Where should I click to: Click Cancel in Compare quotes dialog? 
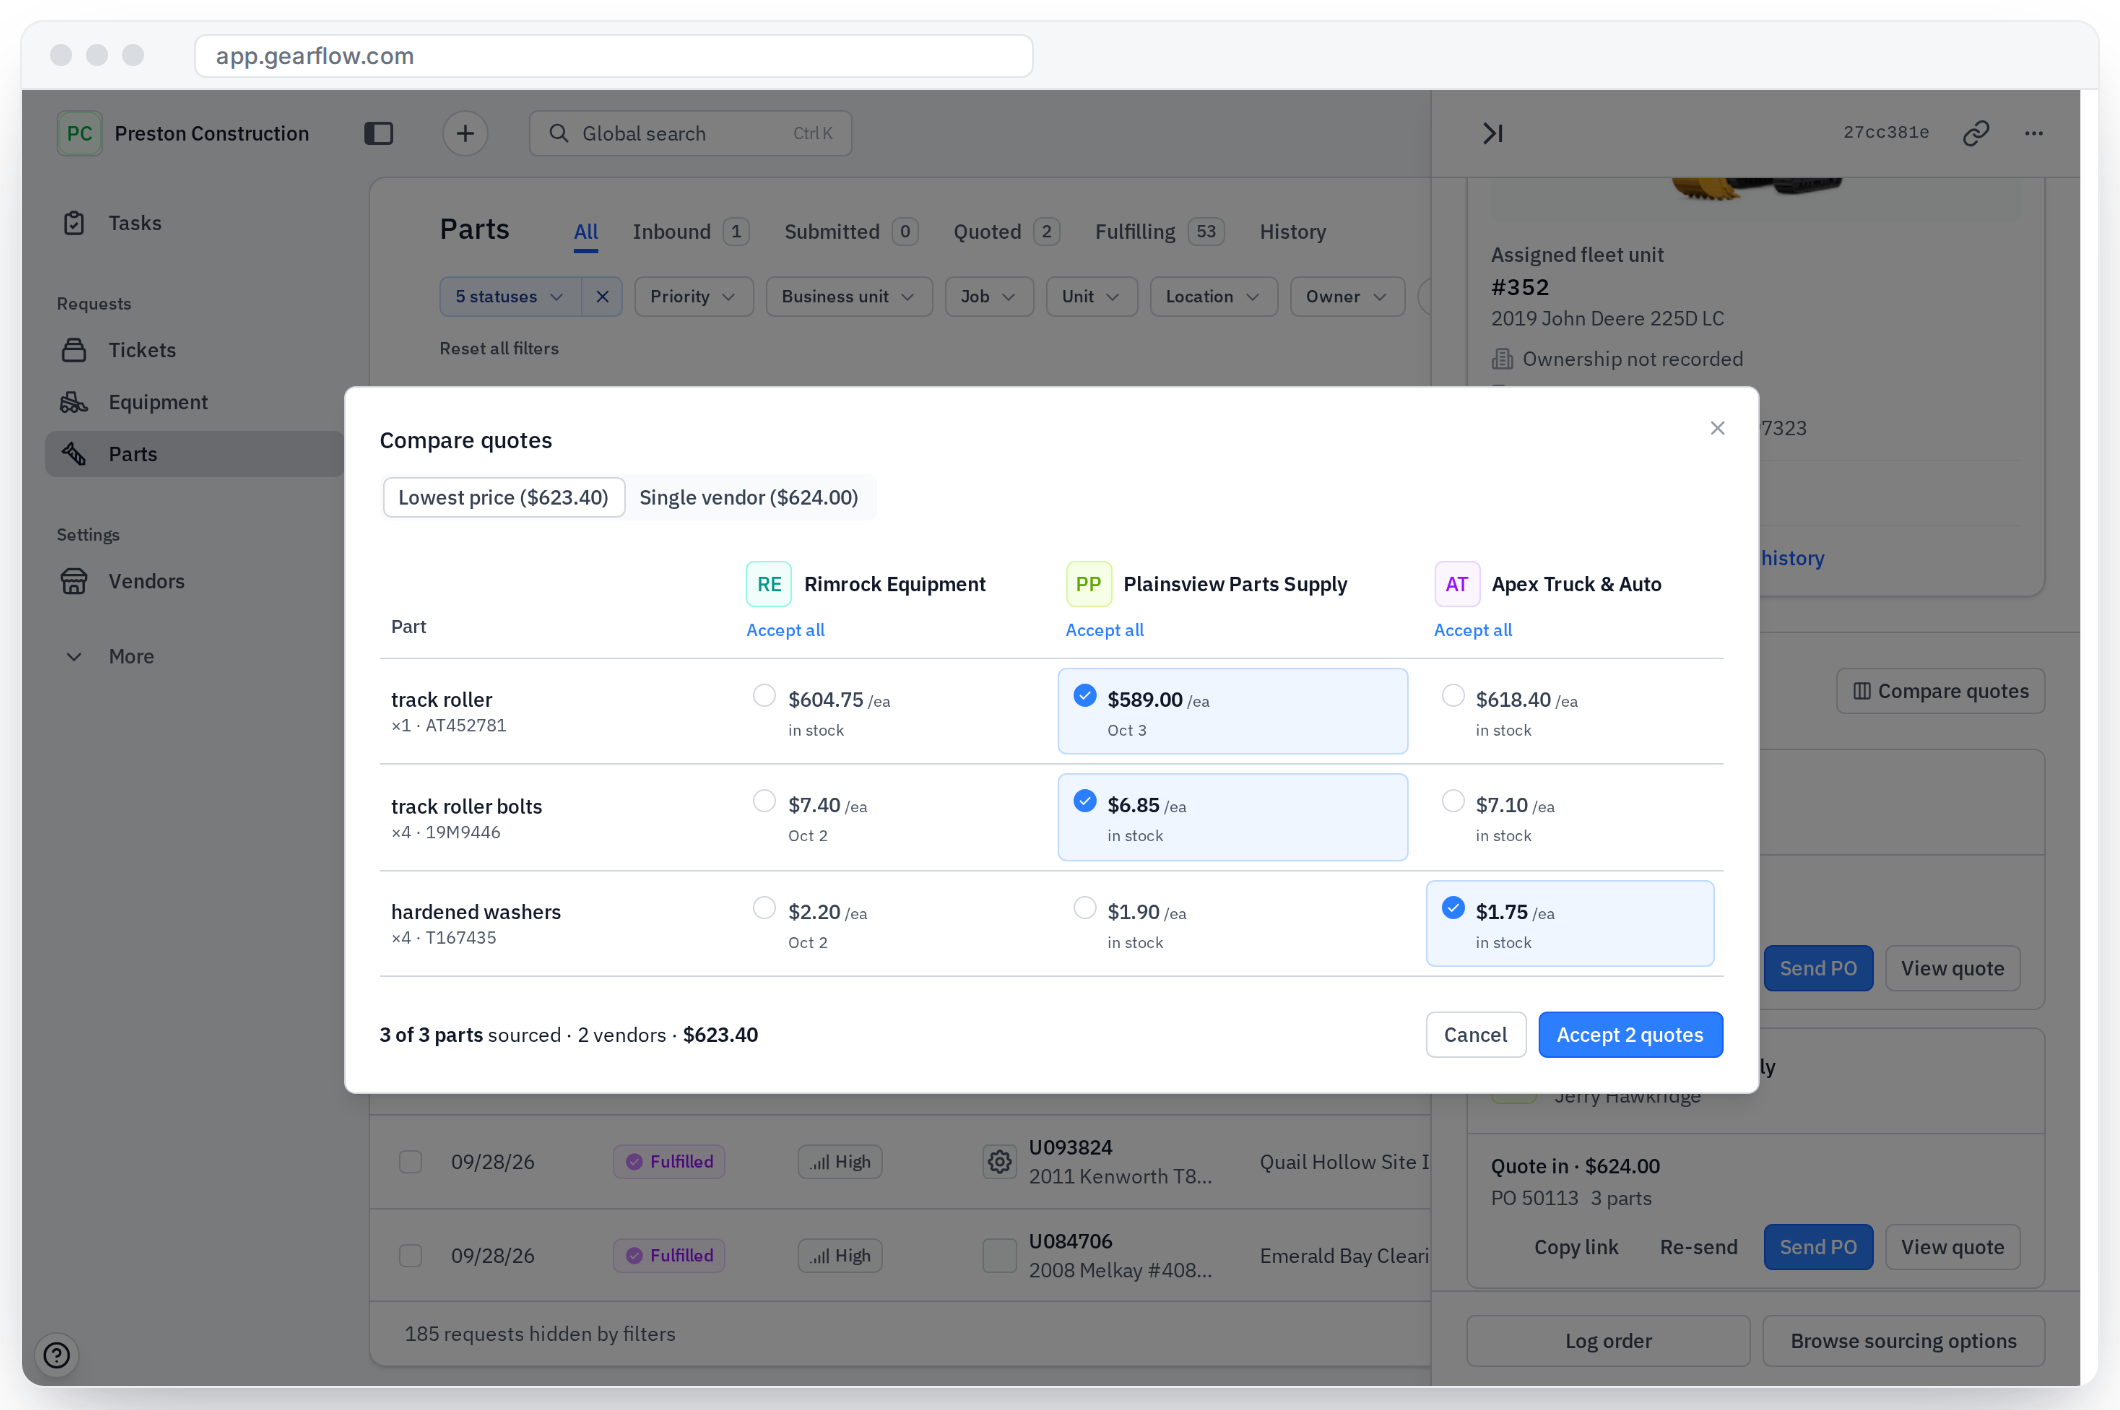tap(1475, 1035)
